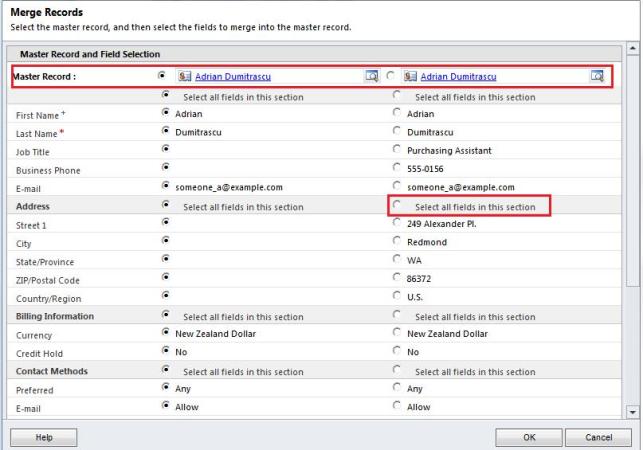Select left Dumitrascu radio for Last Name
The height and width of the screenshot is (450, 643).
(165, 130)
